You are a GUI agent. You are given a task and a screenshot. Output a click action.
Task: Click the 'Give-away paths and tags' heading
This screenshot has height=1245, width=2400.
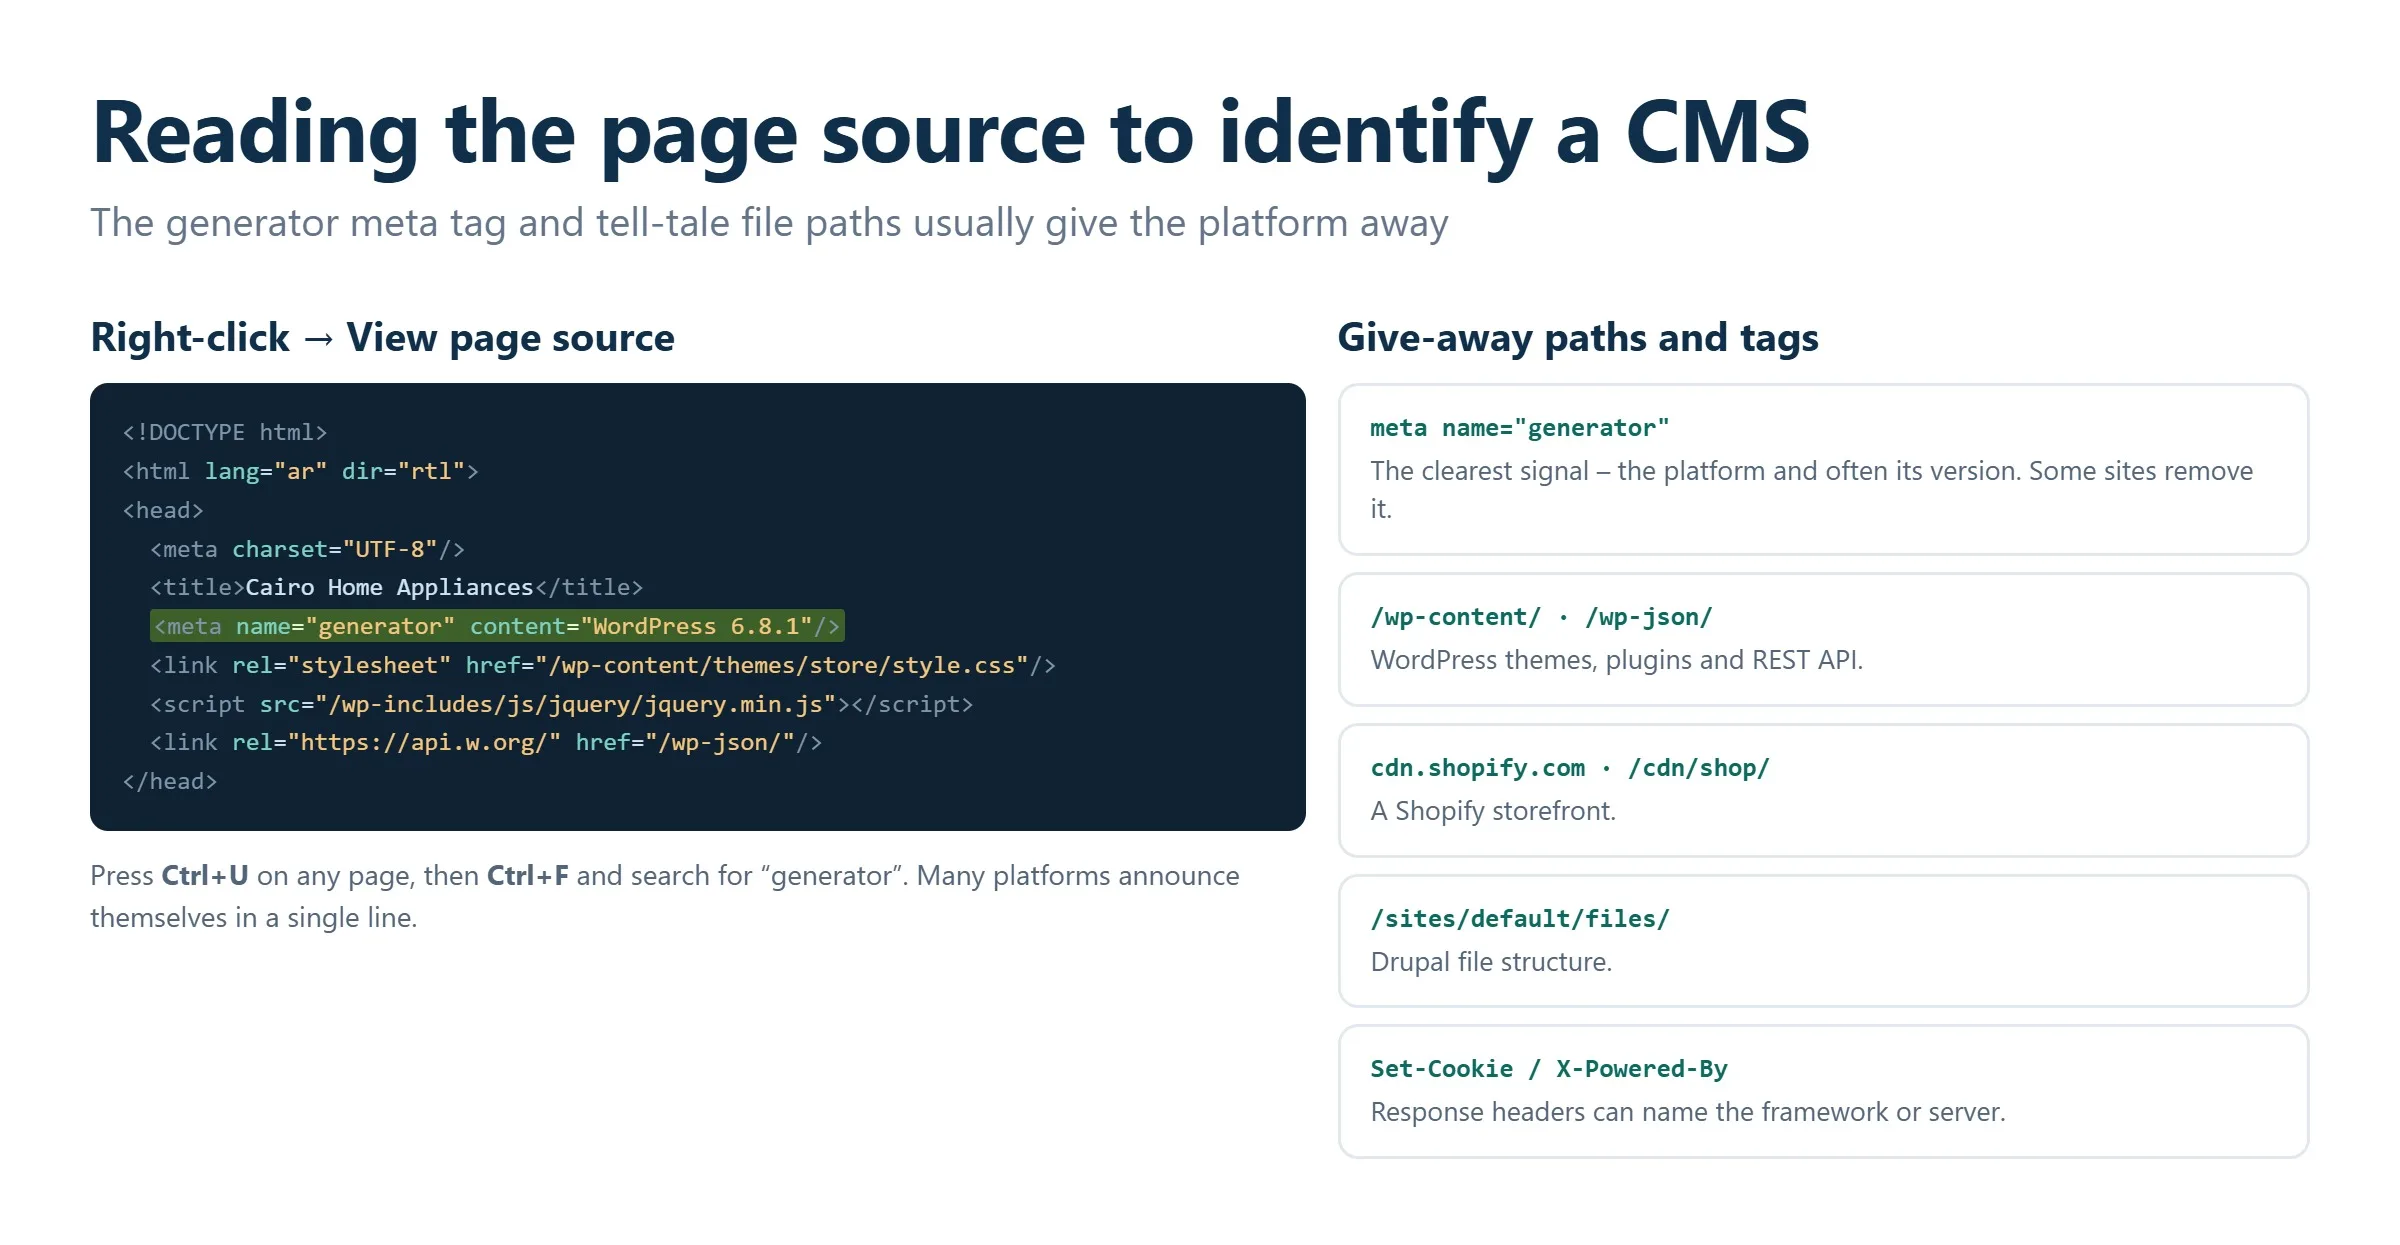(1578, 338)
